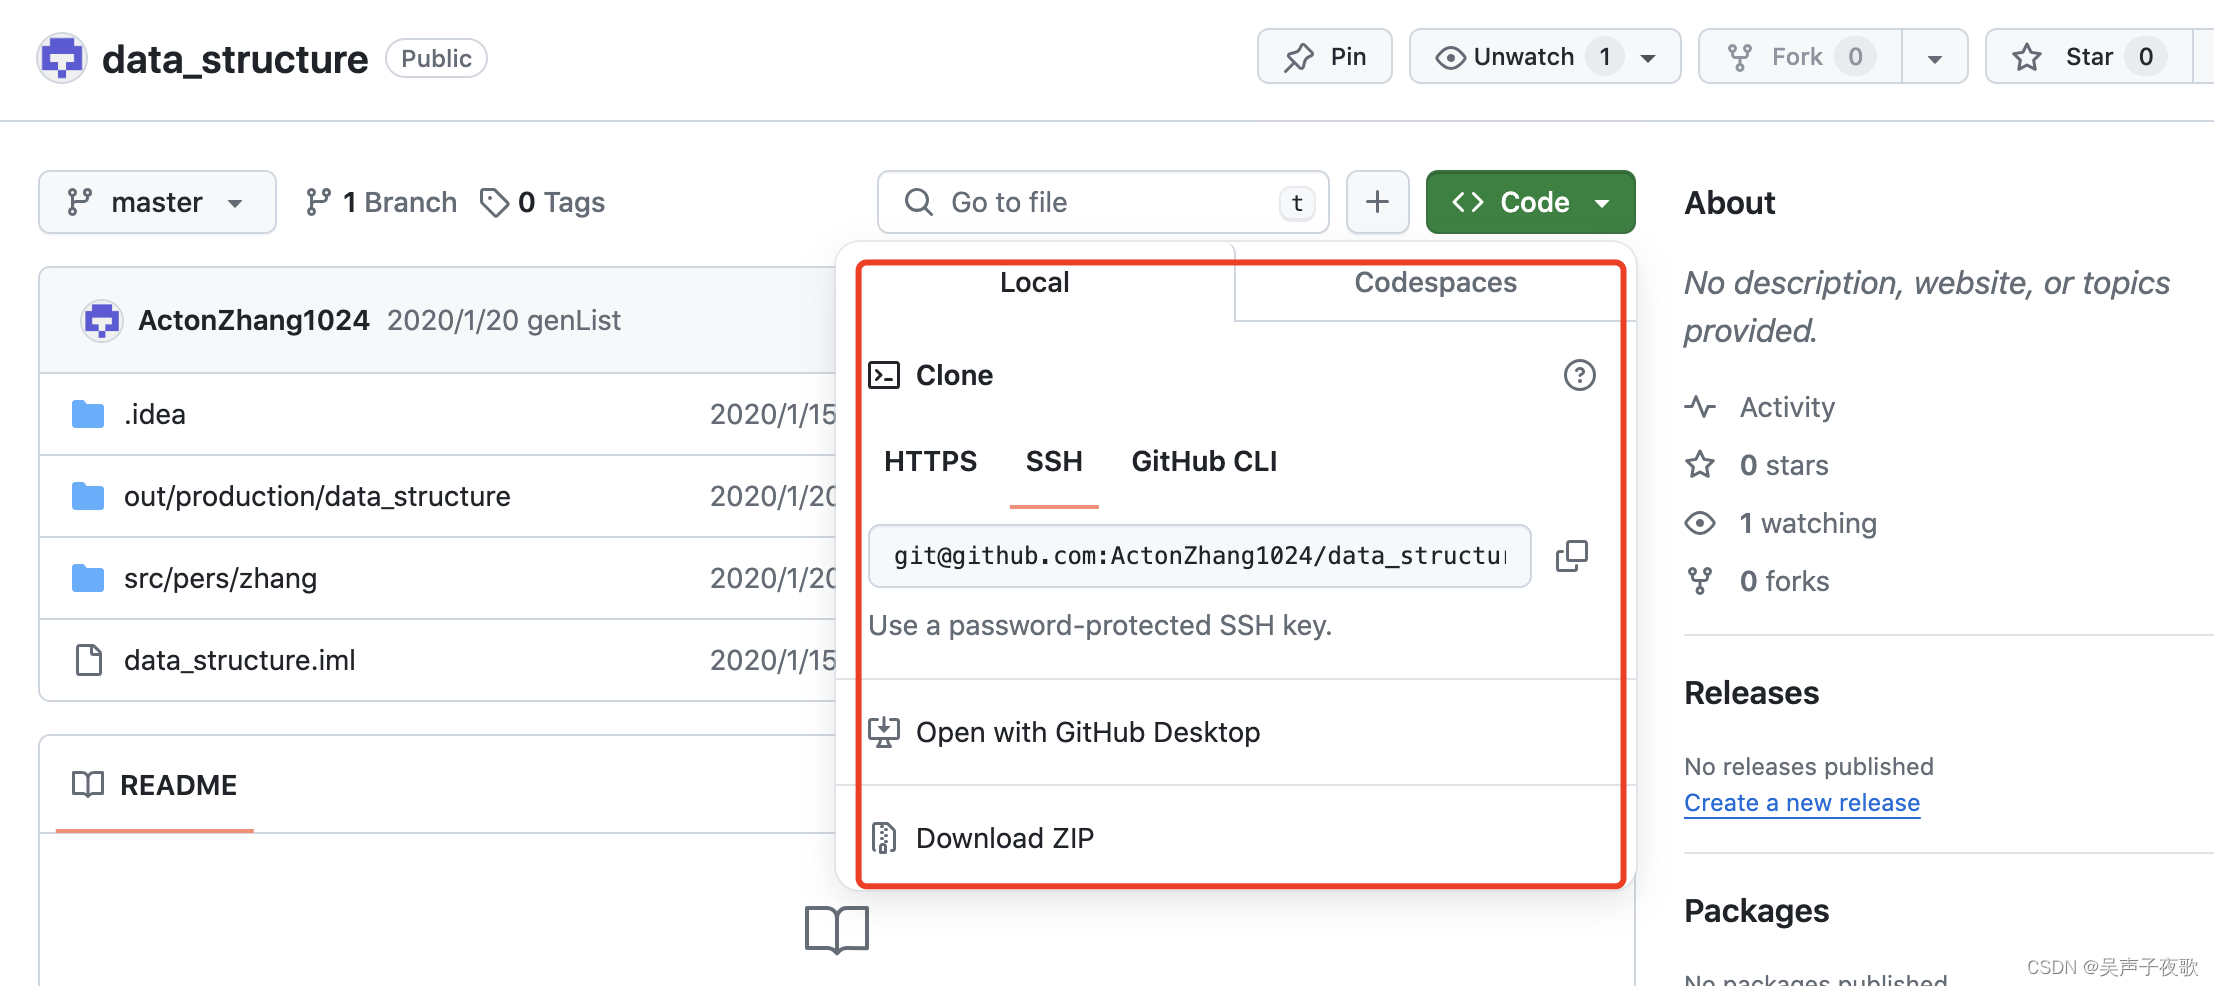Open the data_structure.iml file
2214x986 pixels.
(240, 660)
